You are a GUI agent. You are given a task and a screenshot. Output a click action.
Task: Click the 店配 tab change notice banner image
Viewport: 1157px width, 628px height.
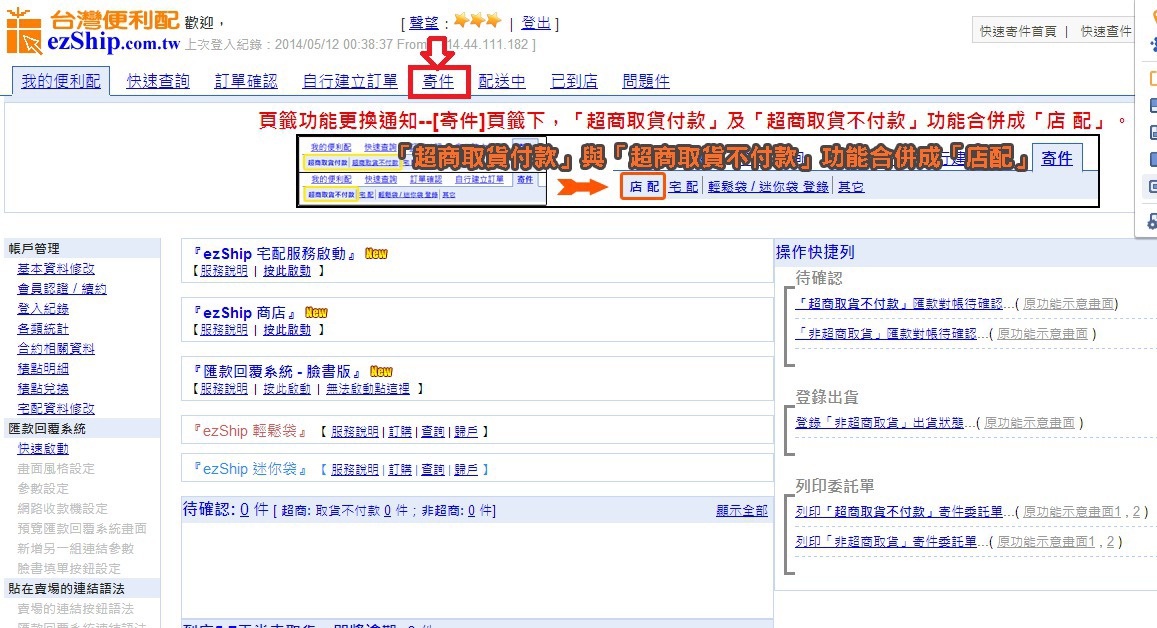tap(697, 170)
